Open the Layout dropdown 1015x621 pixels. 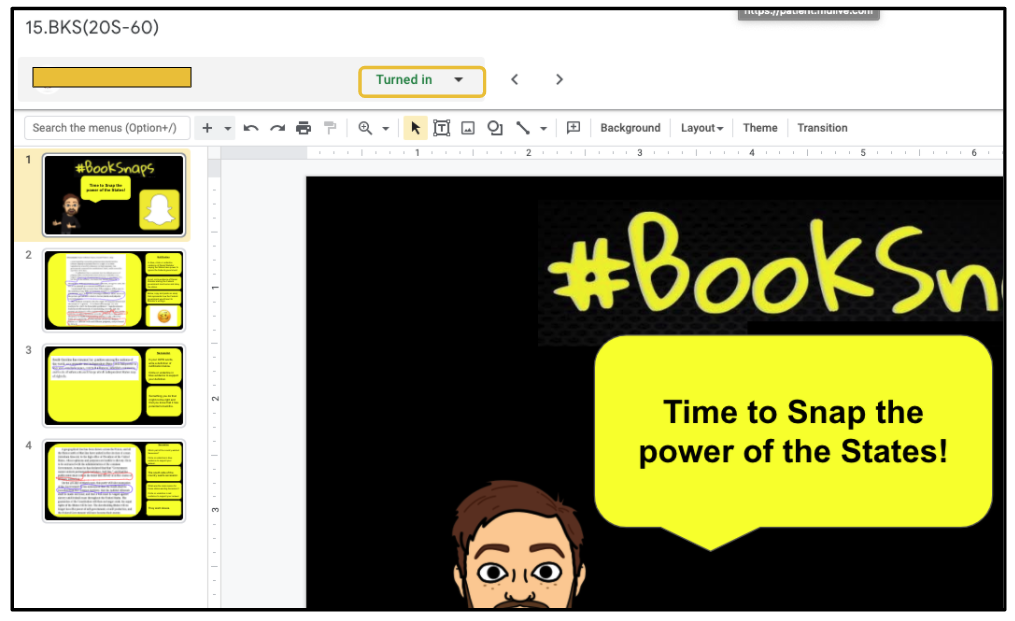[702, 128]
